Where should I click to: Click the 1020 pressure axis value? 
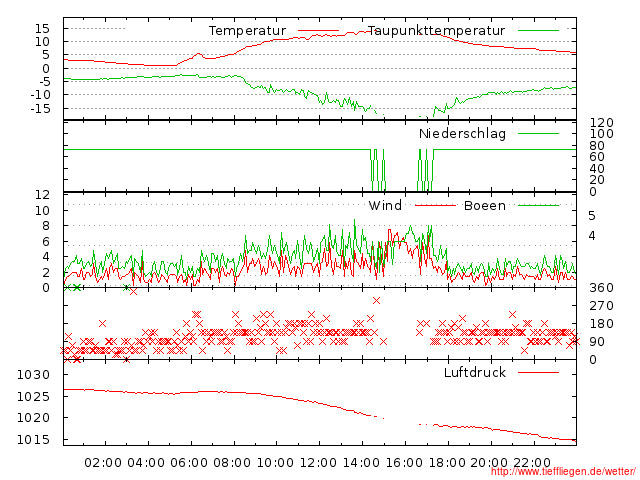pos(33,418)
